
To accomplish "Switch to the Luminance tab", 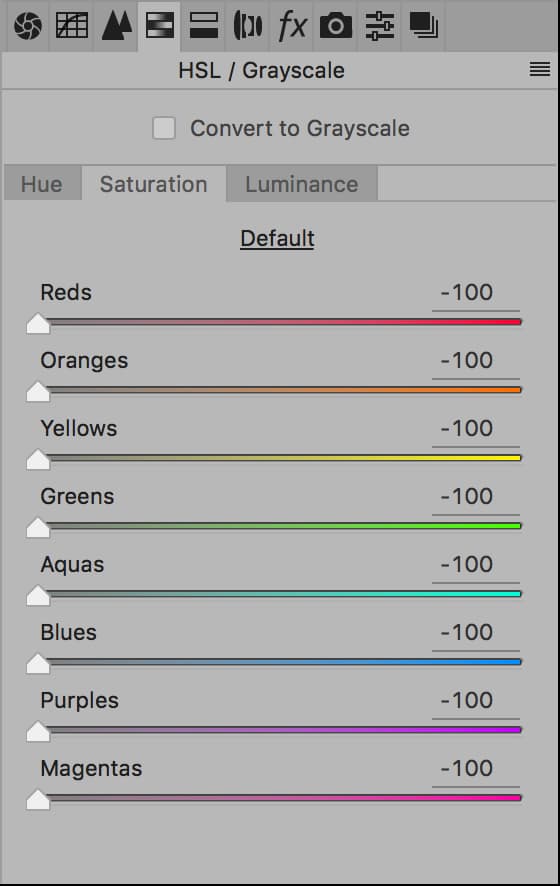I will click(302, 184).
